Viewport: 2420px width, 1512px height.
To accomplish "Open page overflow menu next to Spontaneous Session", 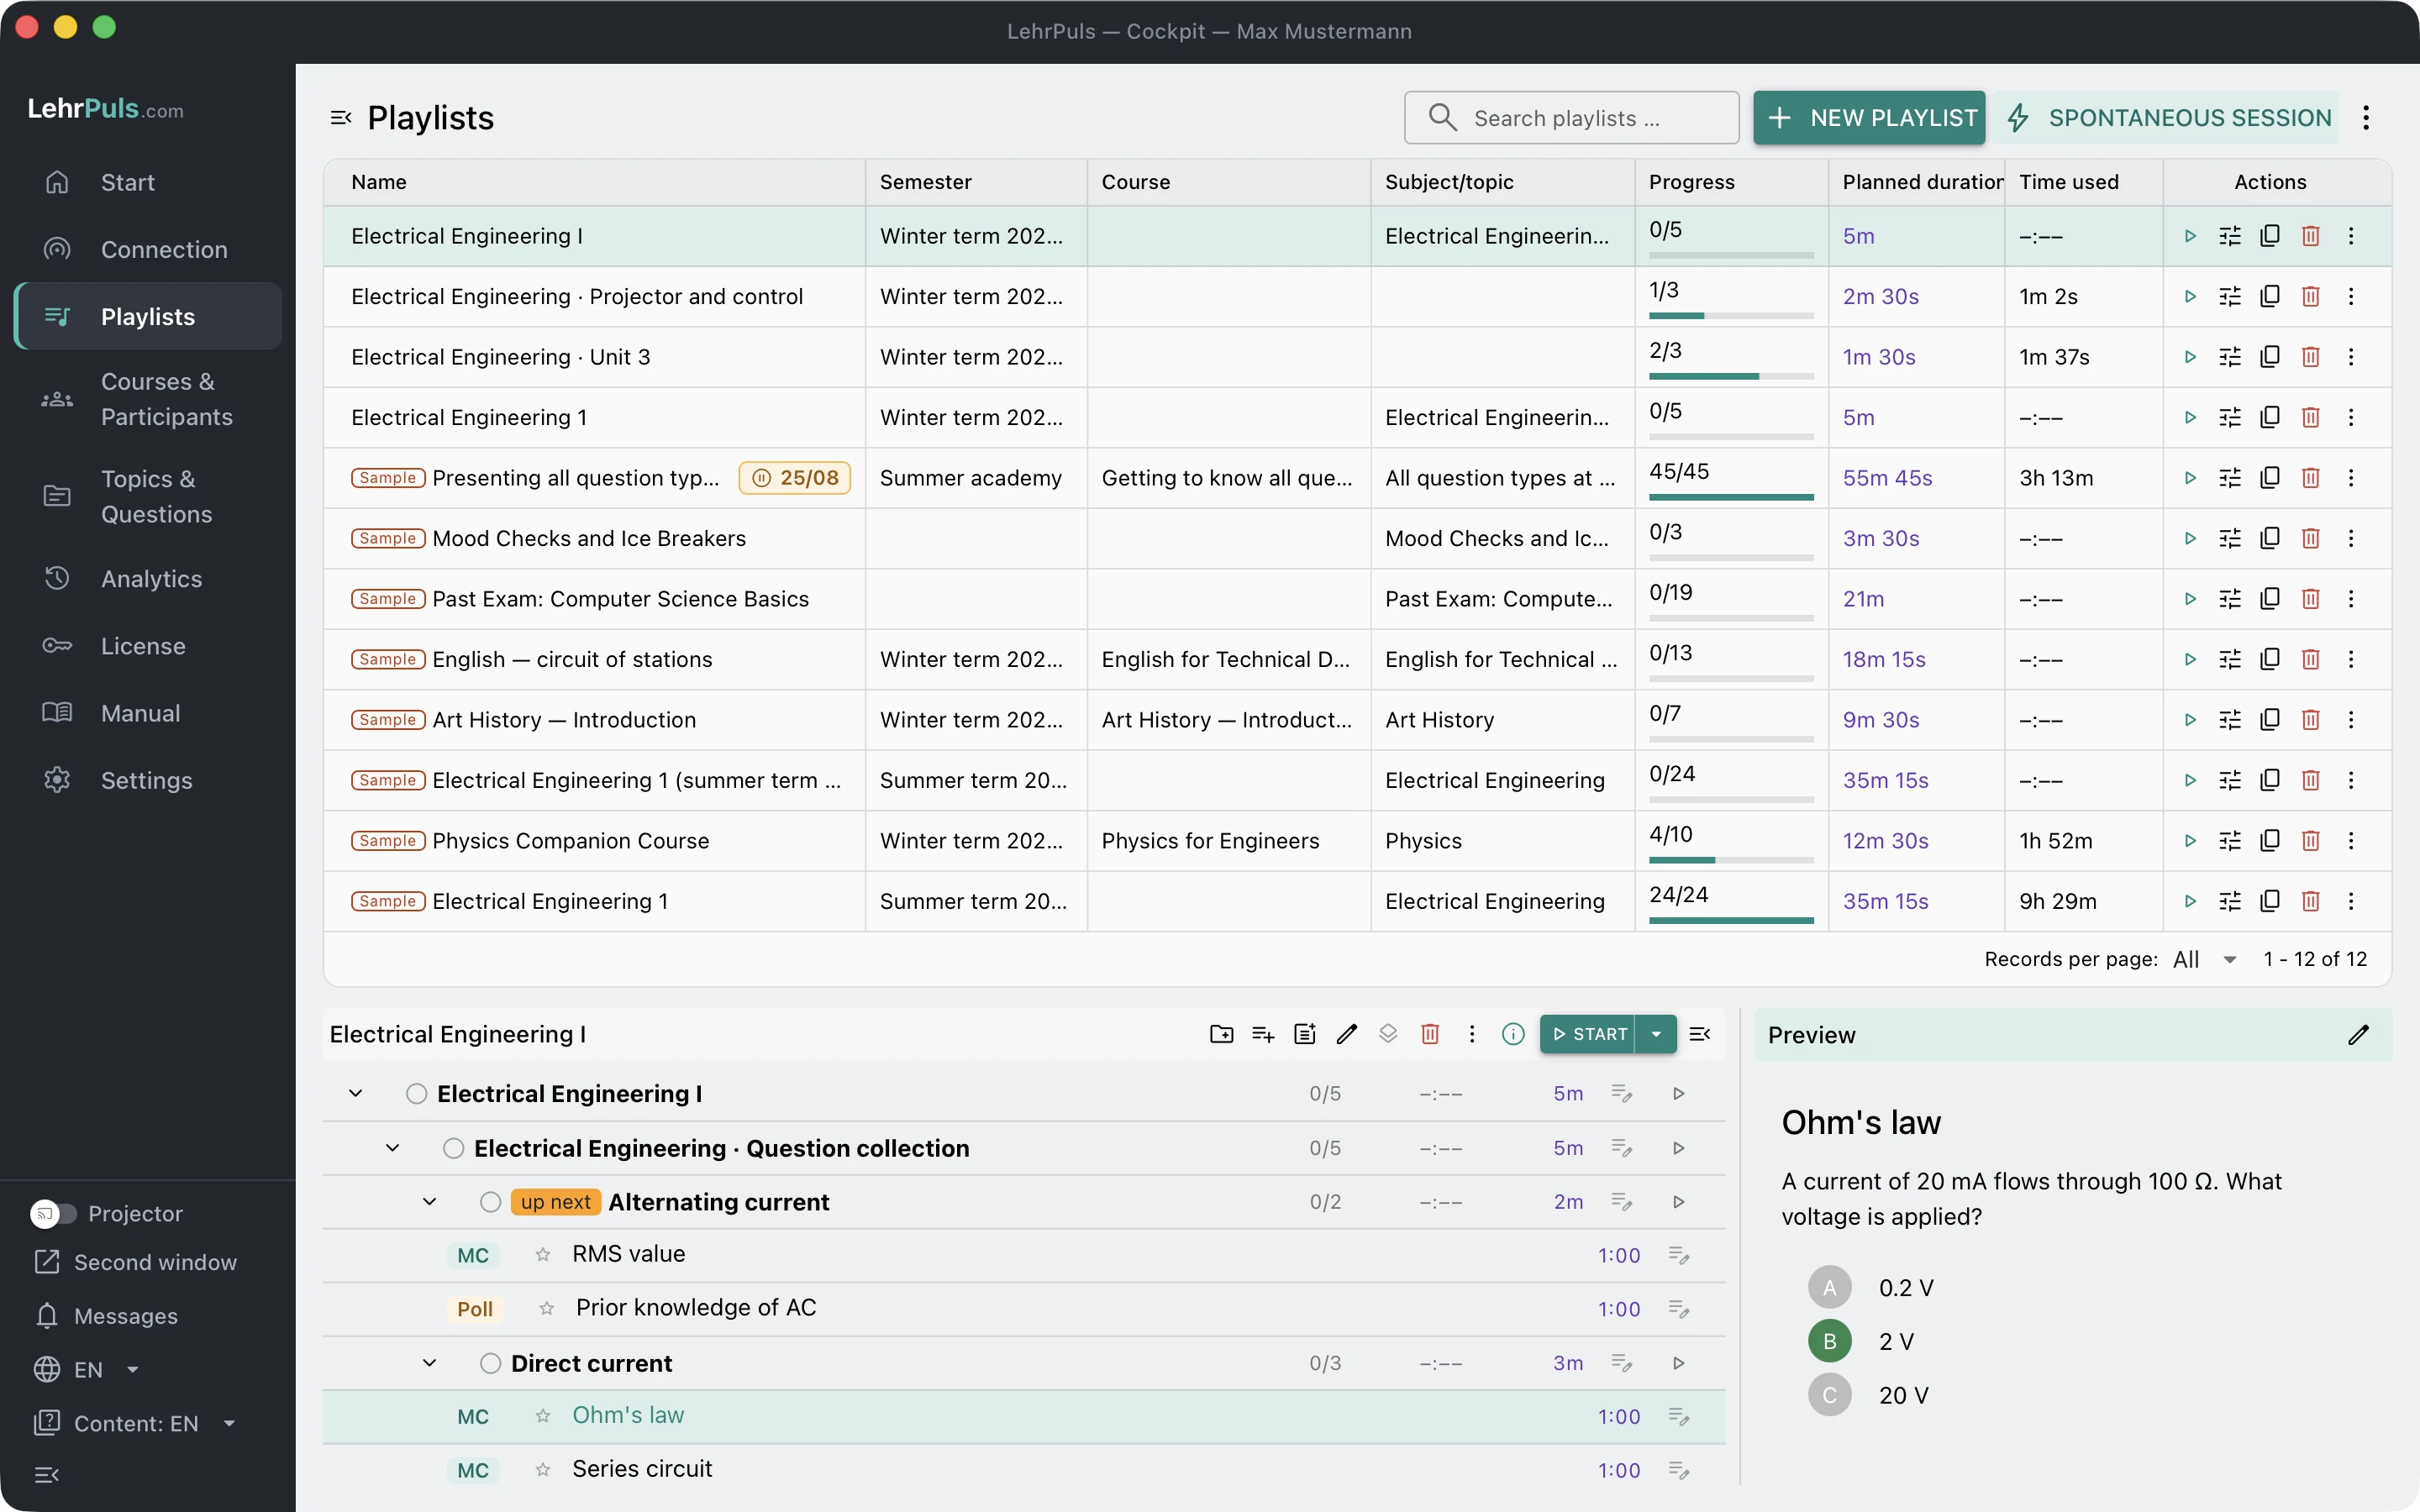I will (2366, 118).
